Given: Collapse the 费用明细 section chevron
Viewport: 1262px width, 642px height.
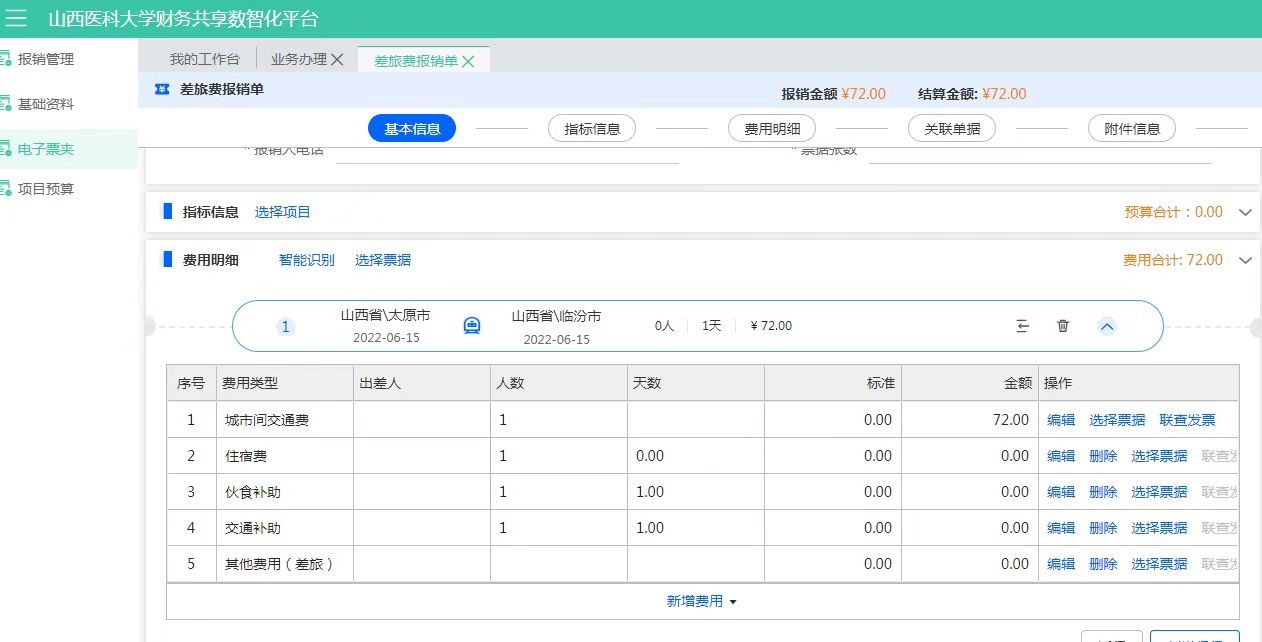Looking at the screenshot, I should click(x=1245, y=260).
